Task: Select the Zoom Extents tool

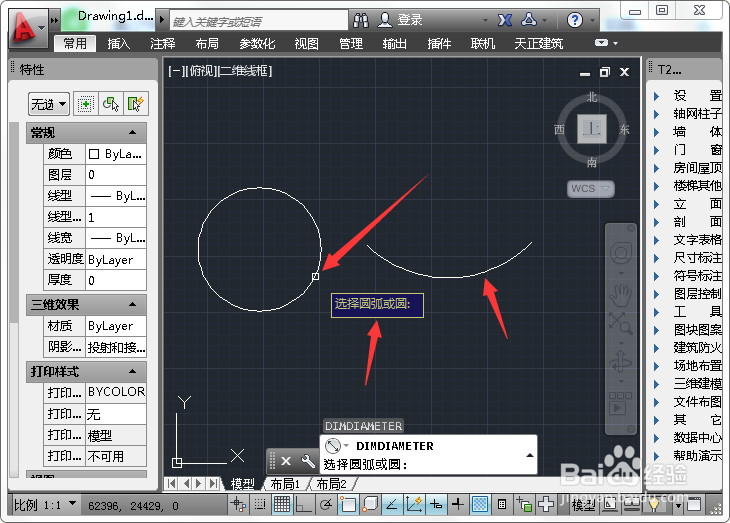Action: 621,323
